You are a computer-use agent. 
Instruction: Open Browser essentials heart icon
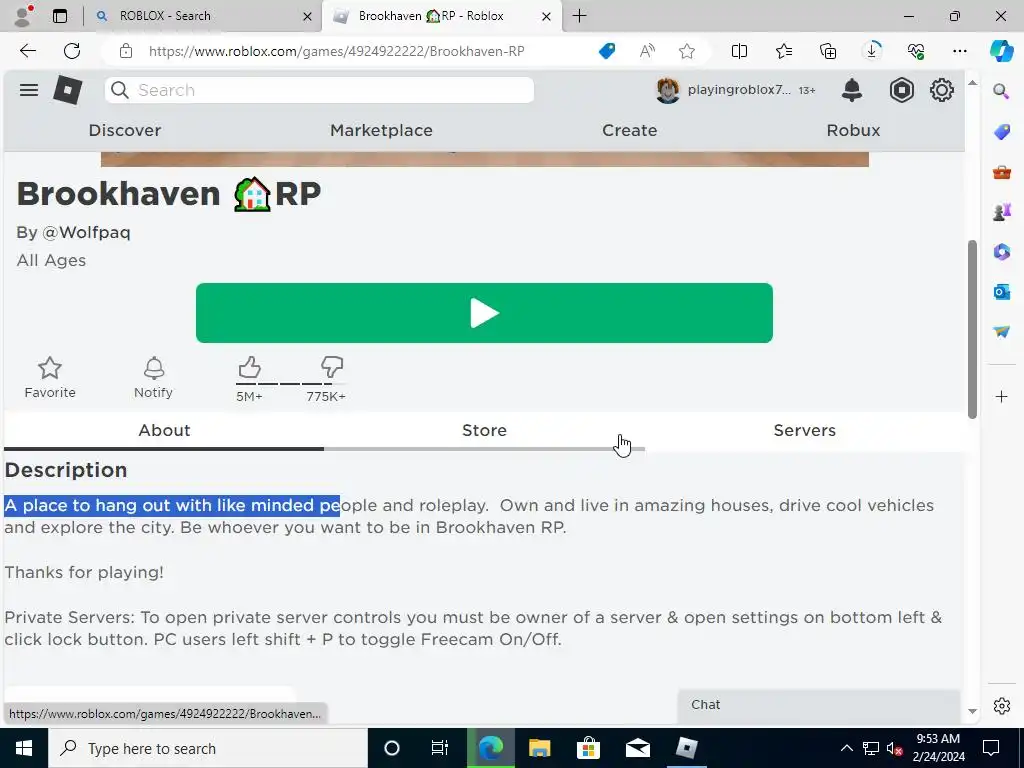(x=916, y=51)
